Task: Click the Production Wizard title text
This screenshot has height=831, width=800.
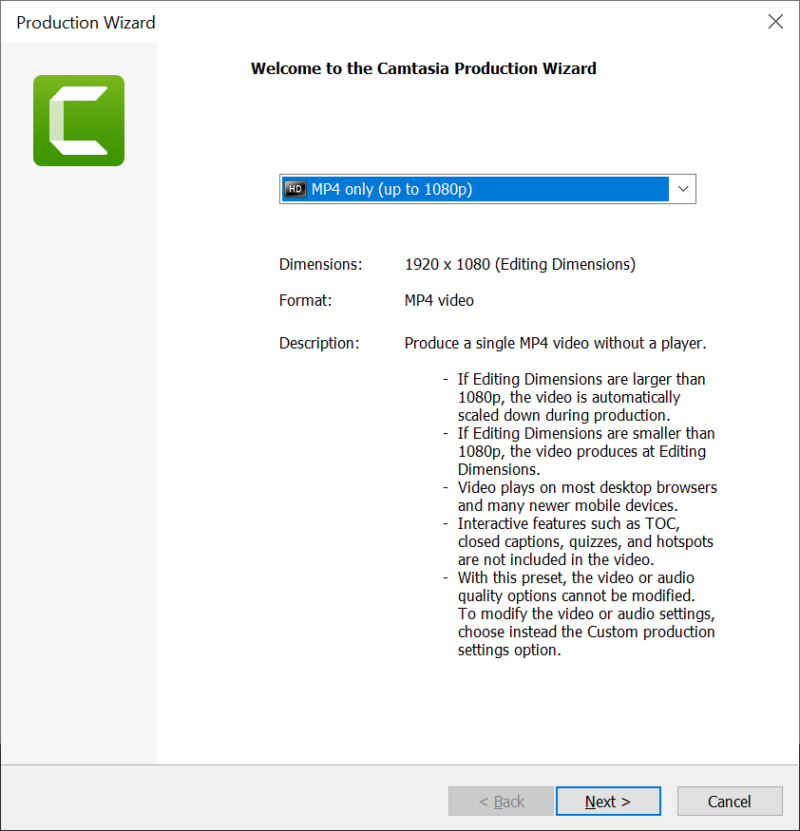Action: (x=86, y=22)
